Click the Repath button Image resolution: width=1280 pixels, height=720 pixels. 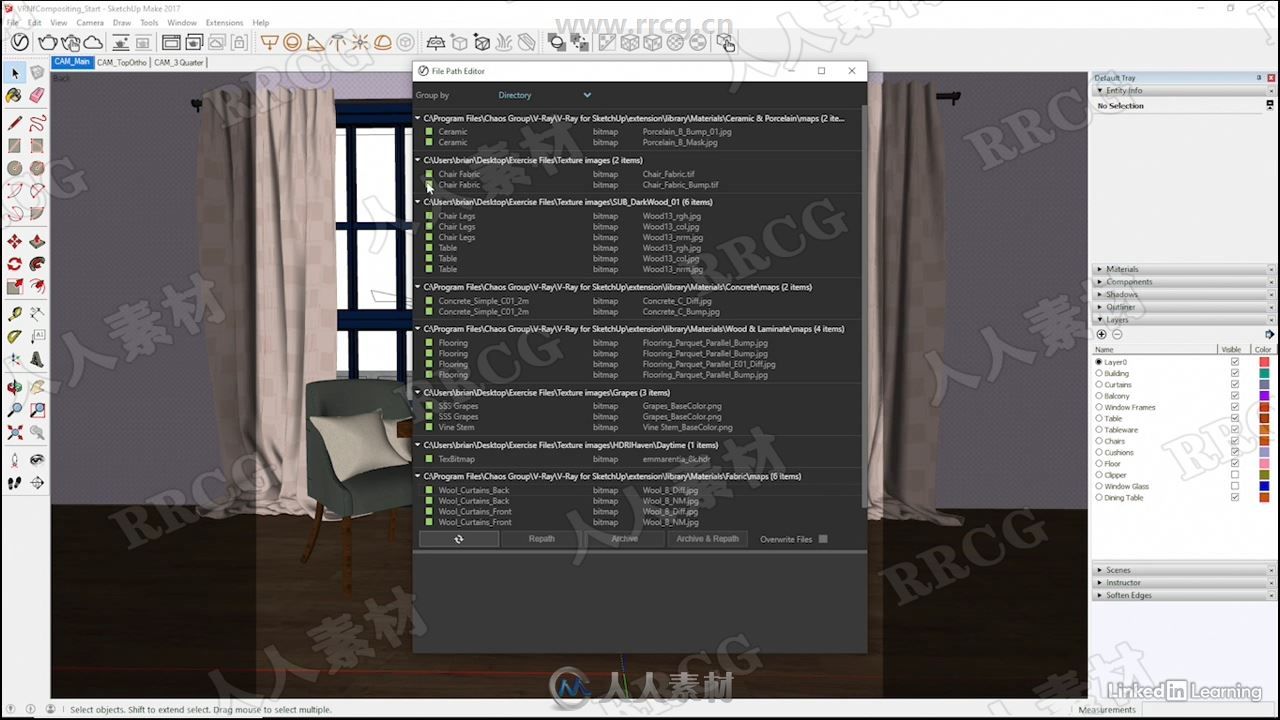click(x=541, y=539)
